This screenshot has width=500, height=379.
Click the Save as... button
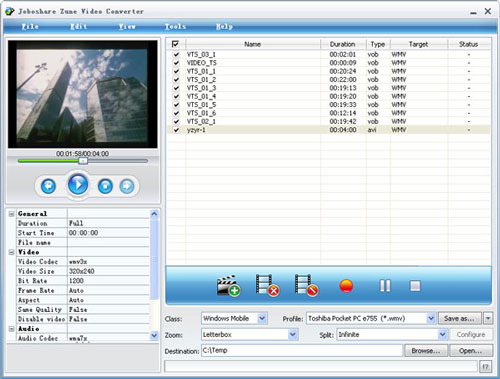[x=460, y=318]
